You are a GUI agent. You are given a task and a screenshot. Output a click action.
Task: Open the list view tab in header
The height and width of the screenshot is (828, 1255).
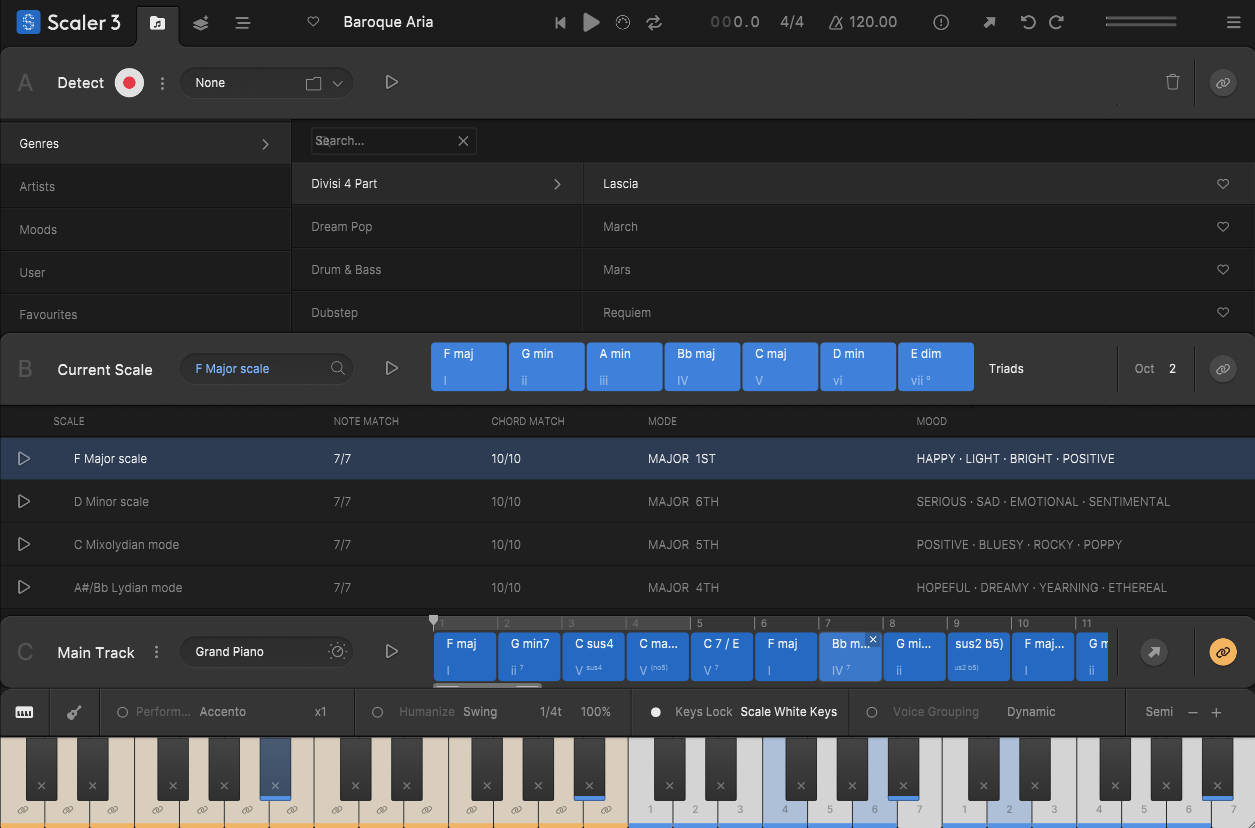[243, 23]
